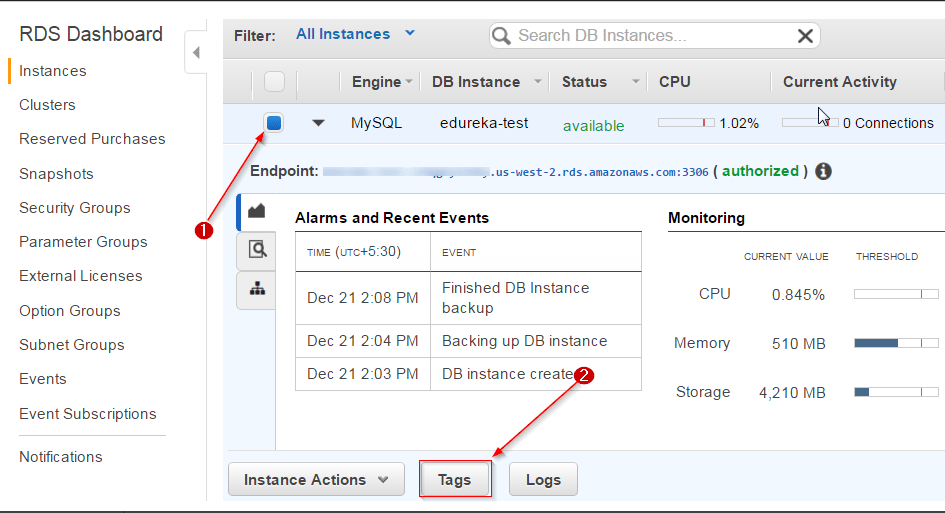This screenshot has width=945, height=513.
Task: Click the 510 MB memory value
Action: (x=799, y=344)
